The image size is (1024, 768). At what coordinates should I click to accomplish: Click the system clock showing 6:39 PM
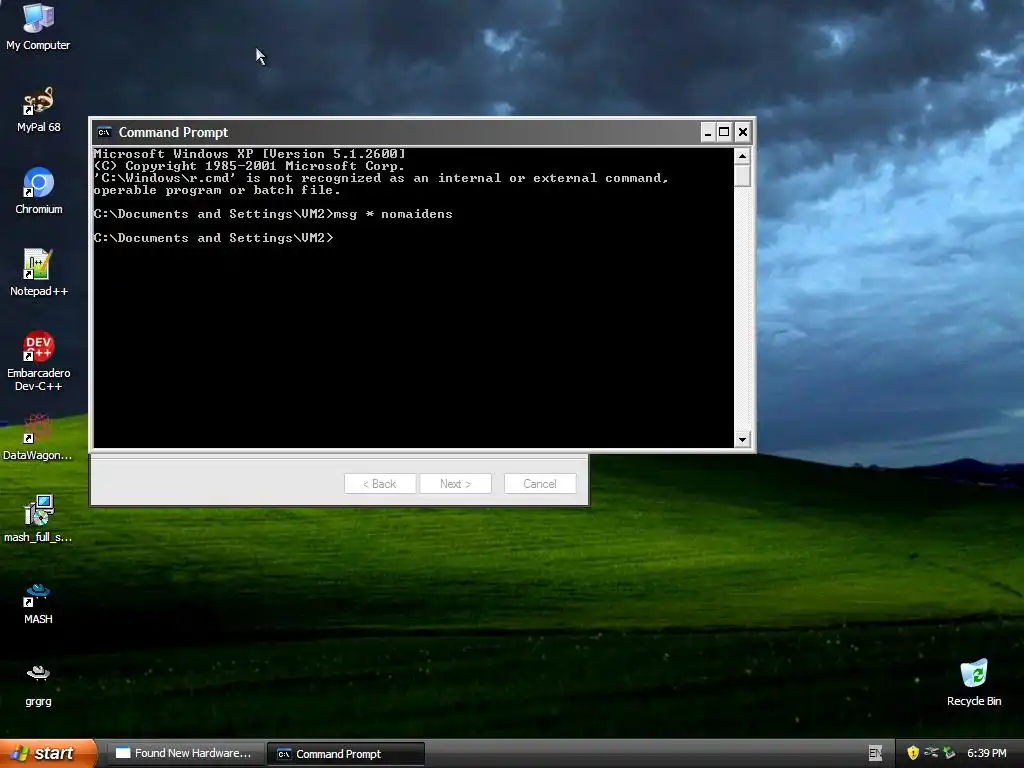987,753
